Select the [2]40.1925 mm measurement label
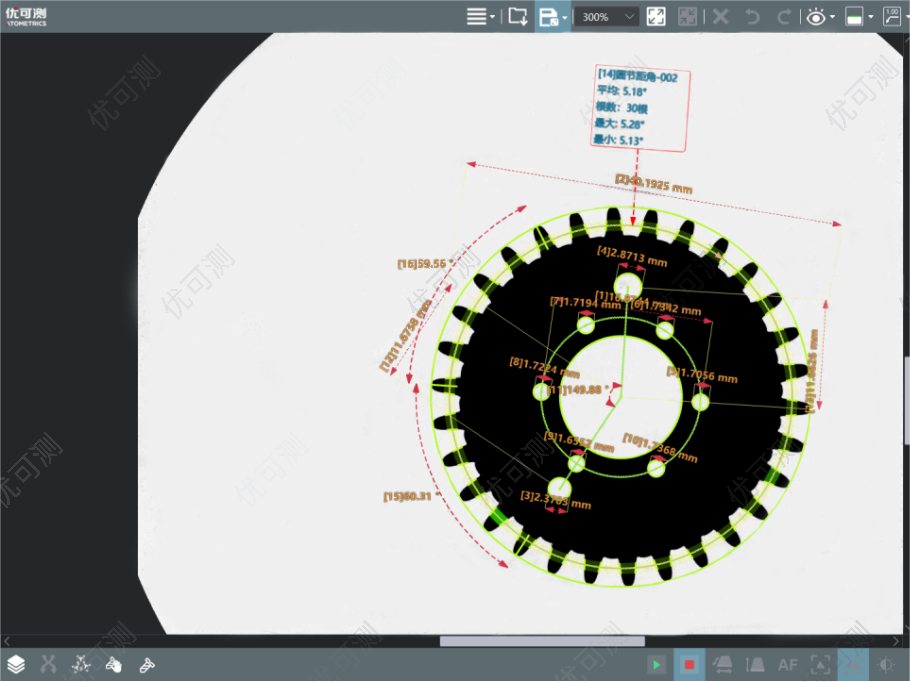 (653, 184)
